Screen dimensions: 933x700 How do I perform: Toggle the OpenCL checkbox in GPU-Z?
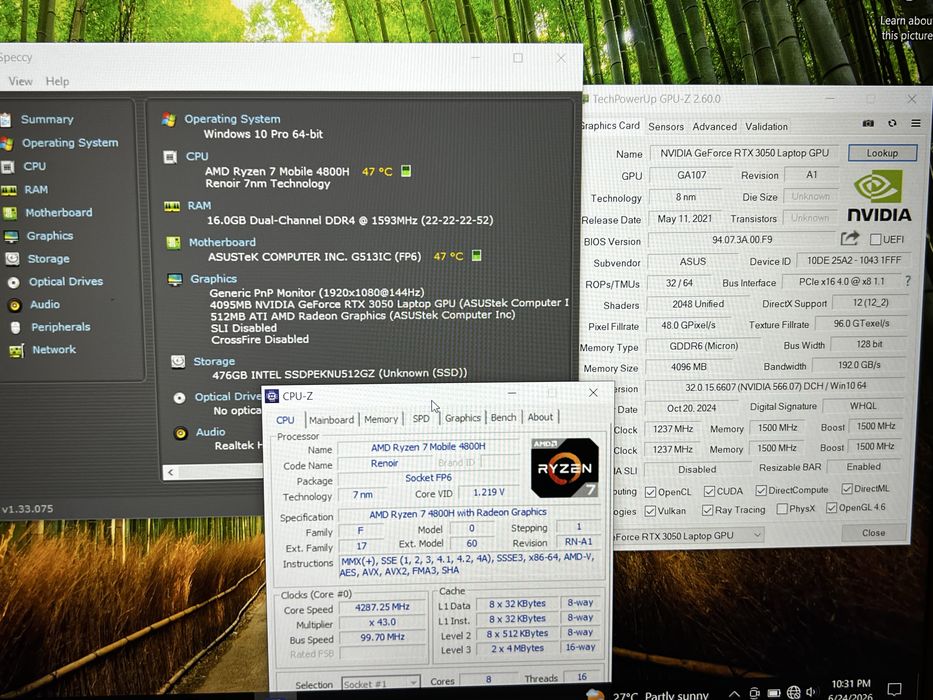tap(650, 492)
